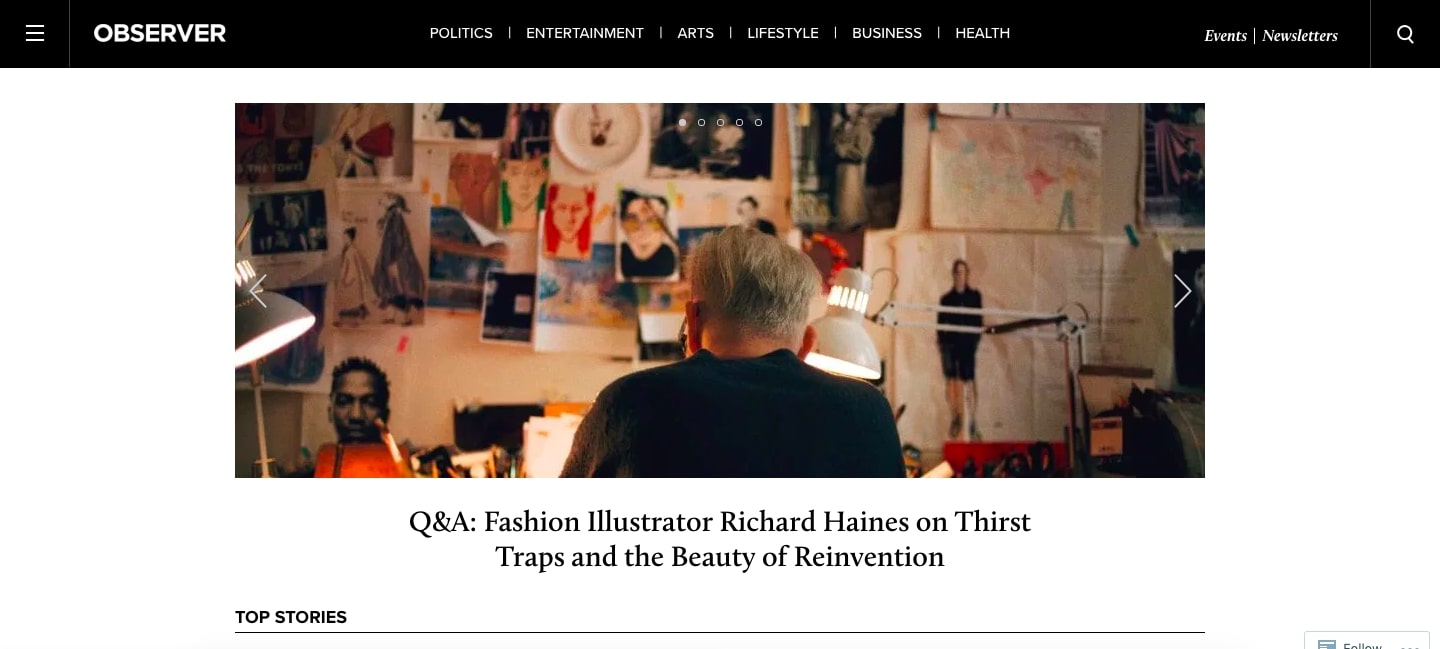Open the Richard Haines Q&A headline
The height and width of the screenshot is (649, 1440).
point(720,539)
